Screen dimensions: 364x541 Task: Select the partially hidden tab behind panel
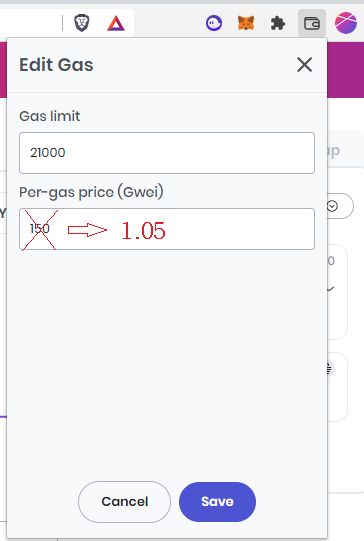(x=334, y=151)
